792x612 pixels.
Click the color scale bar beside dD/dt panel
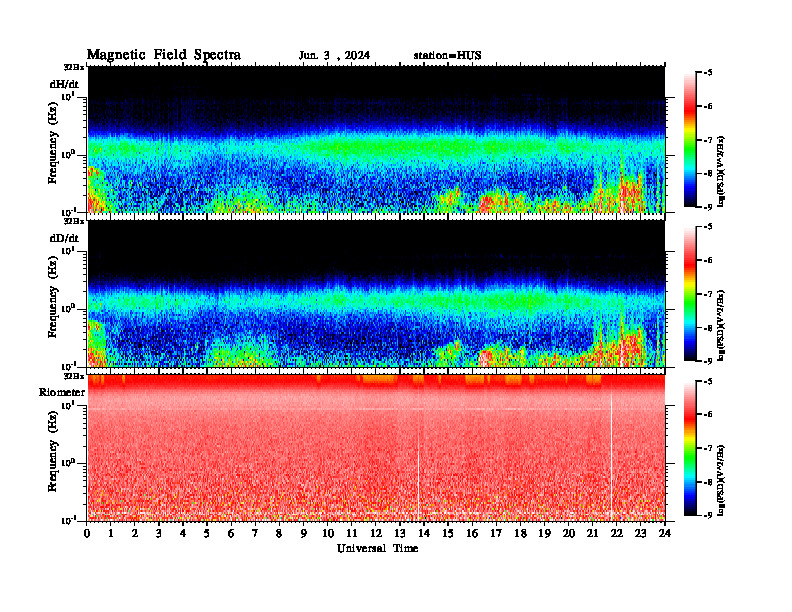(690, 294)
